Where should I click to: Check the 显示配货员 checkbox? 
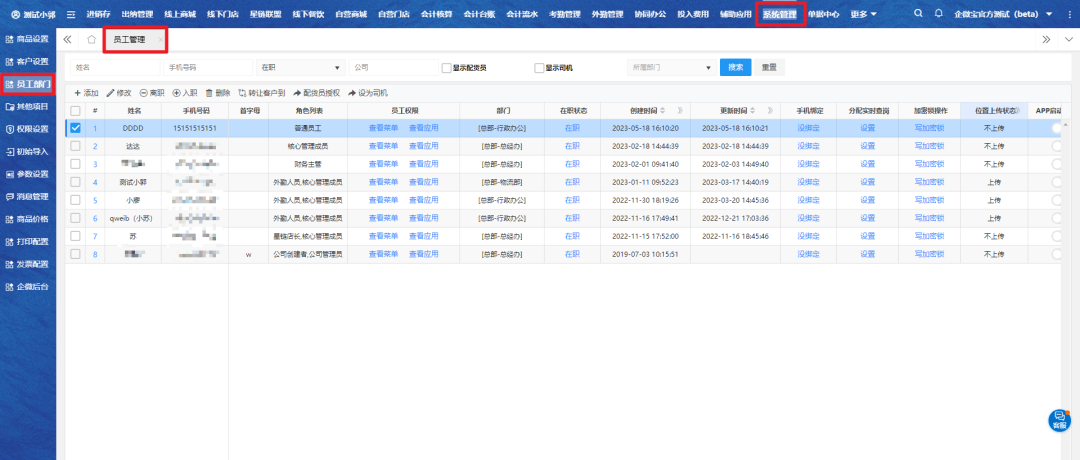447,68
